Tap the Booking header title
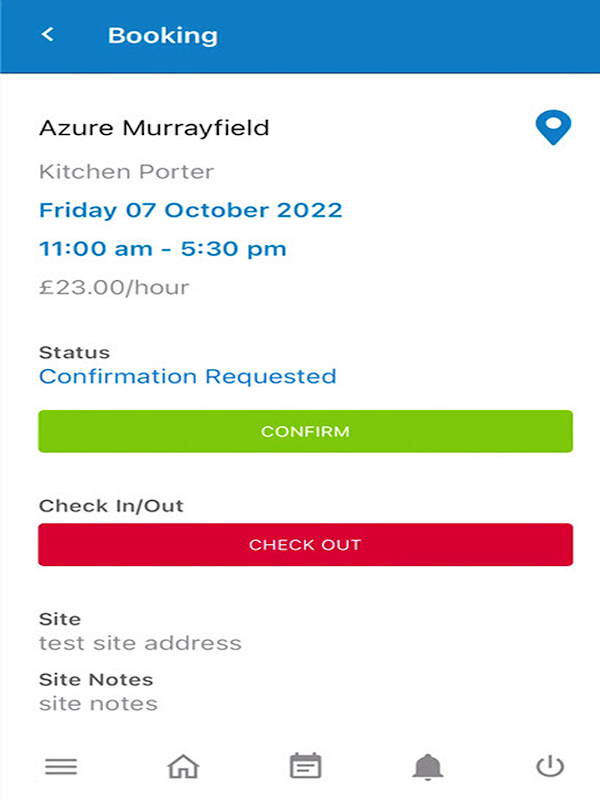This screenshot has width=600, height=800. tap(163, 36)
